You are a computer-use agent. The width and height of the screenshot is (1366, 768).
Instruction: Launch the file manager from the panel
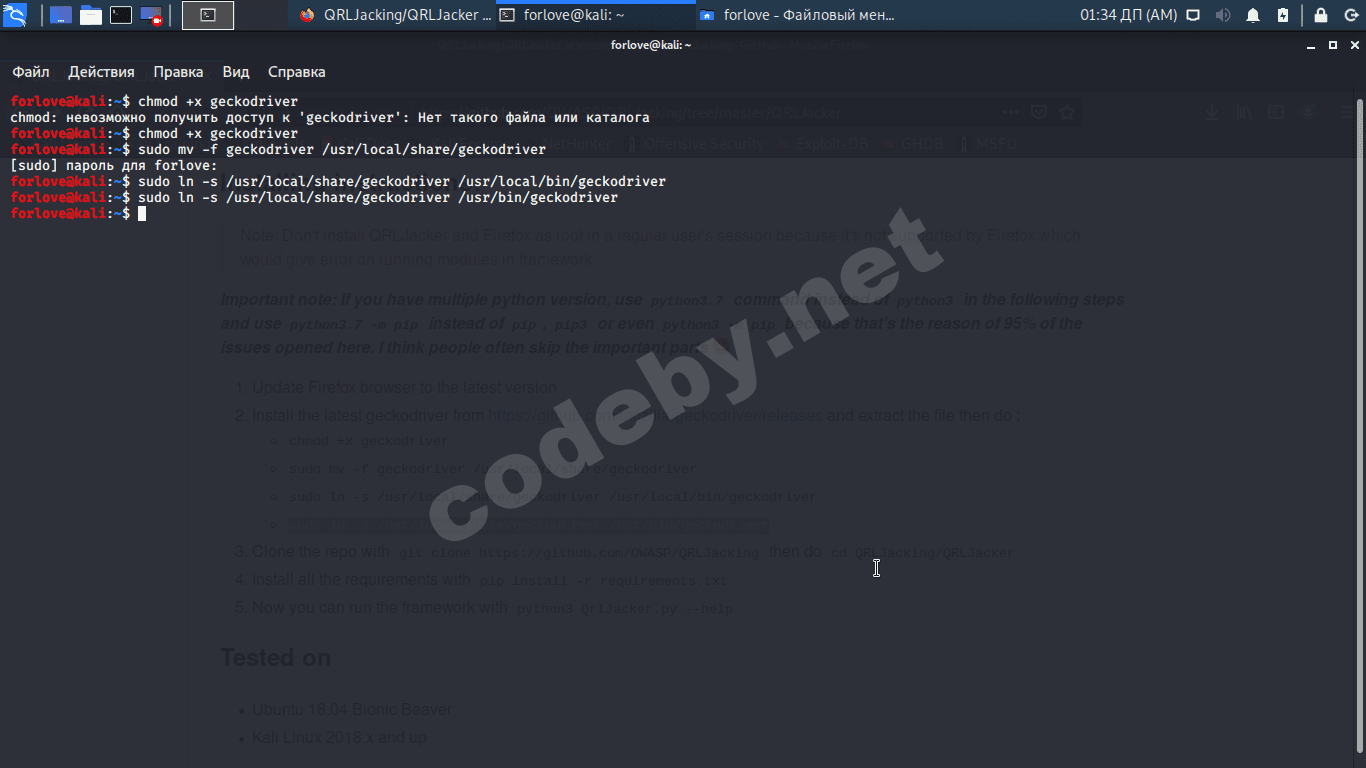pos(91,15)
